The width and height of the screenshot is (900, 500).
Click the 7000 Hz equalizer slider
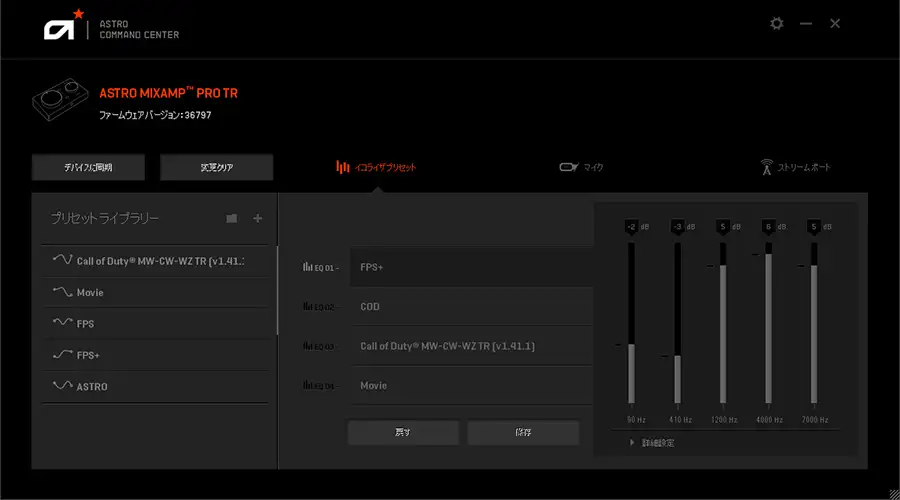pyautogui.click(x=813, y=323)
